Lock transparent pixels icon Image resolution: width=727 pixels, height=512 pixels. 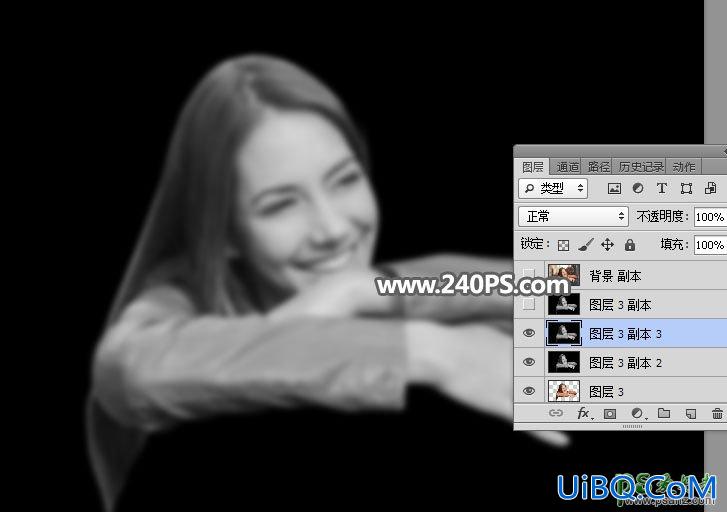pos(563,245)
